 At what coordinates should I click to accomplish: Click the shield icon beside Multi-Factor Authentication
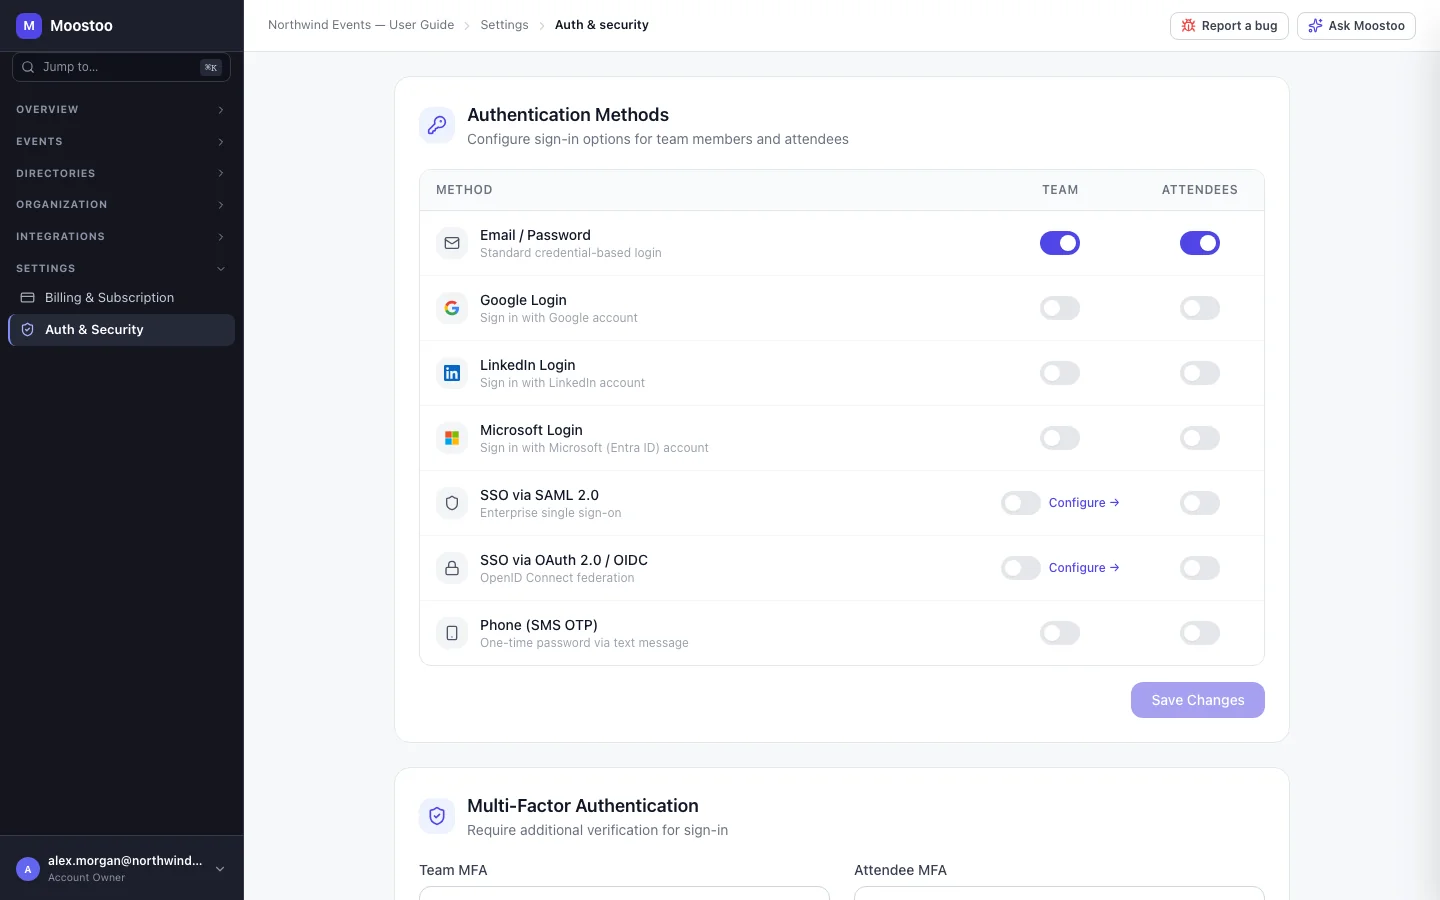click(x=437, y=816)
